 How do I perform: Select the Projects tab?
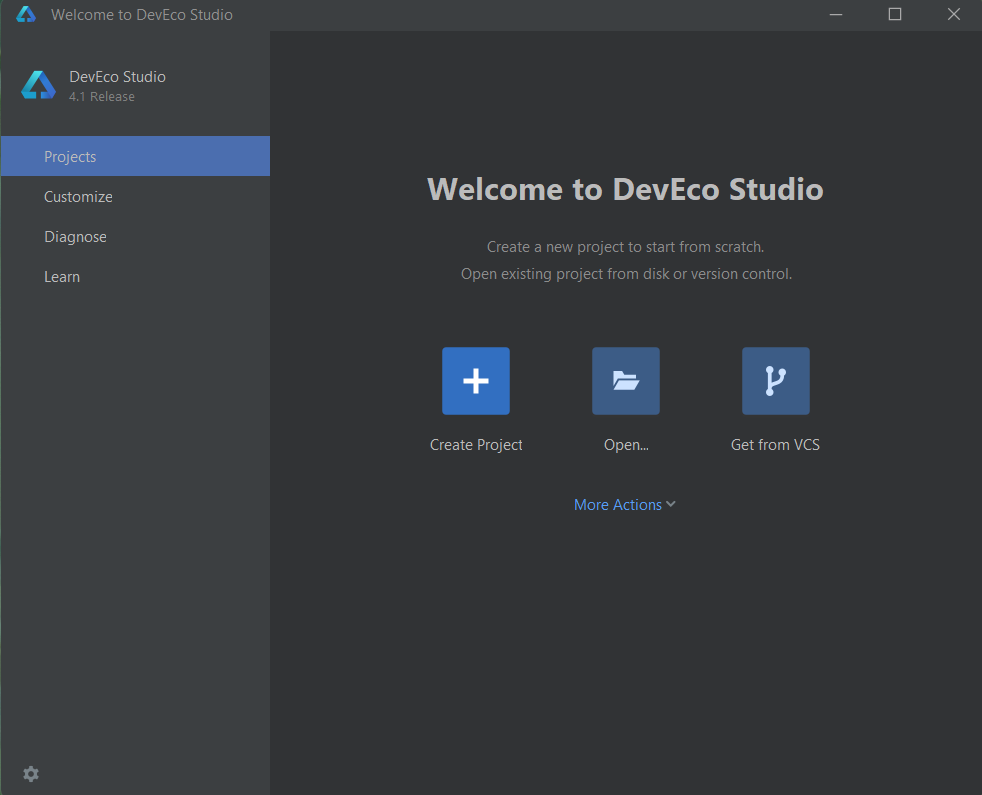click(x=135, y=156)
